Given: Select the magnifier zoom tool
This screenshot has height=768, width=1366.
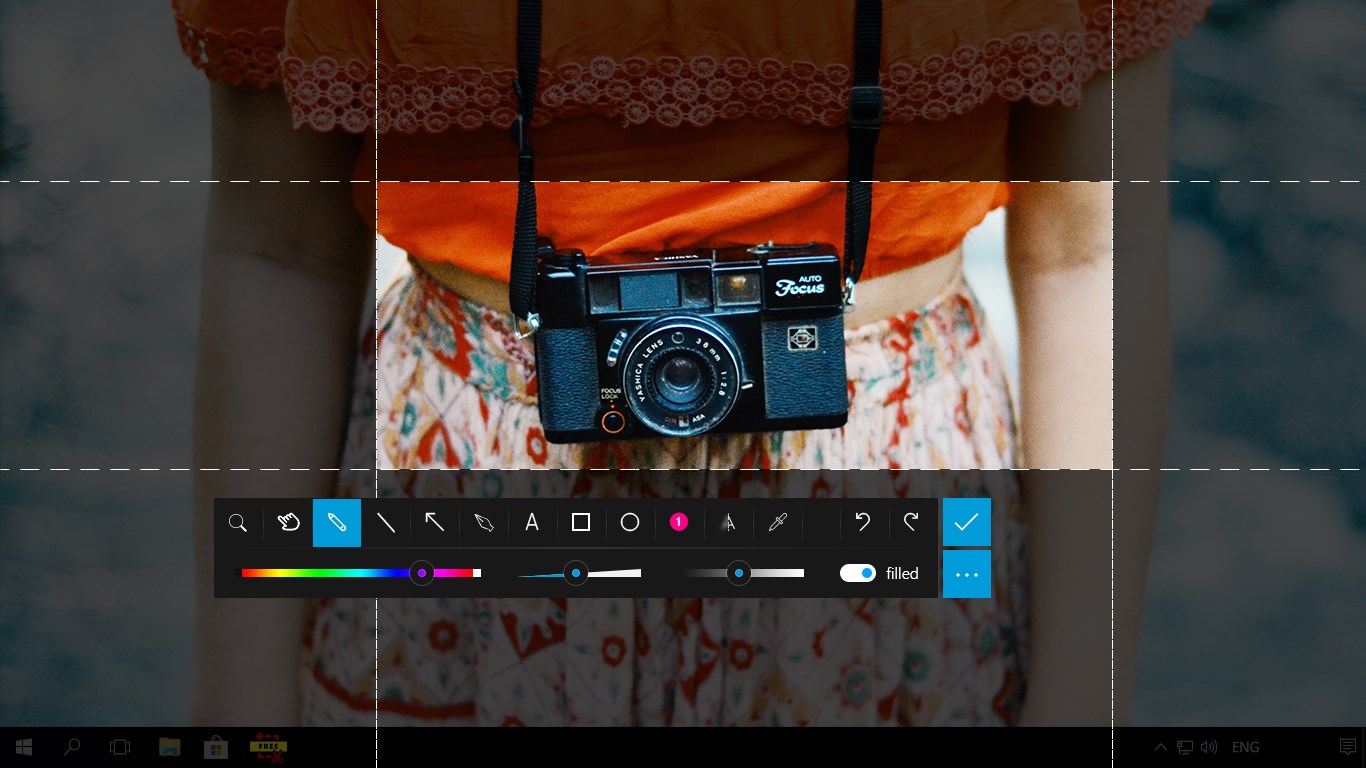Looking at the screenshot, I should [x=238, y=523].
